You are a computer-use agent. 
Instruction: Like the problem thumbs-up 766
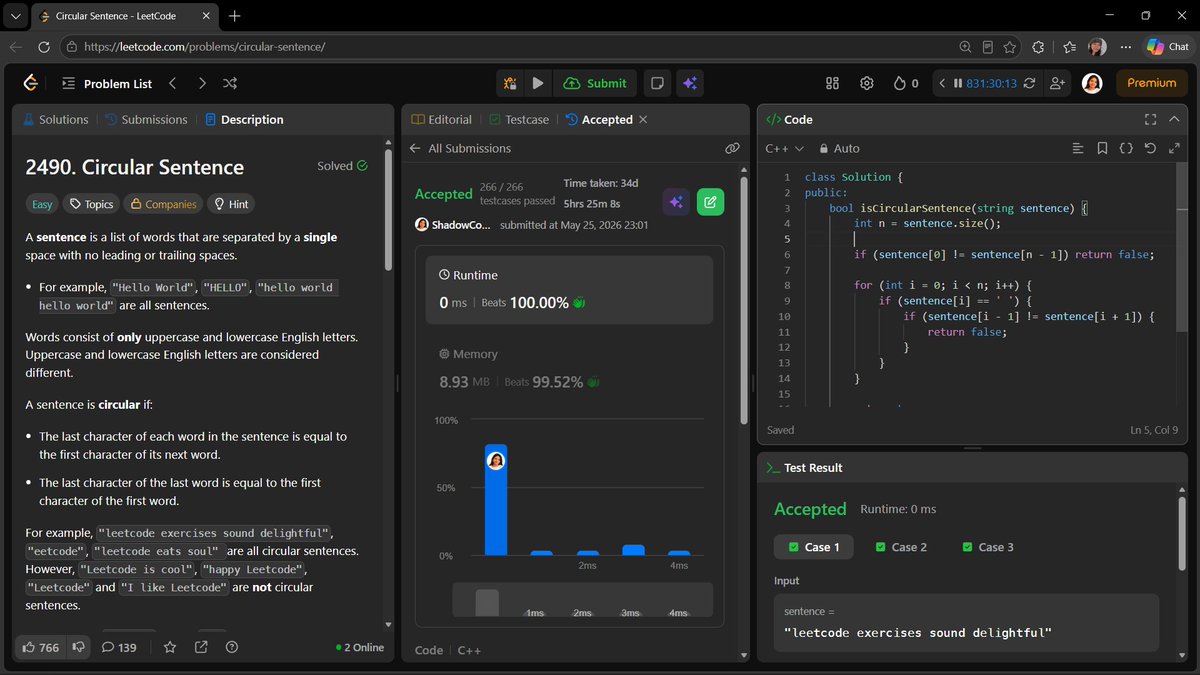coord(40,647)
